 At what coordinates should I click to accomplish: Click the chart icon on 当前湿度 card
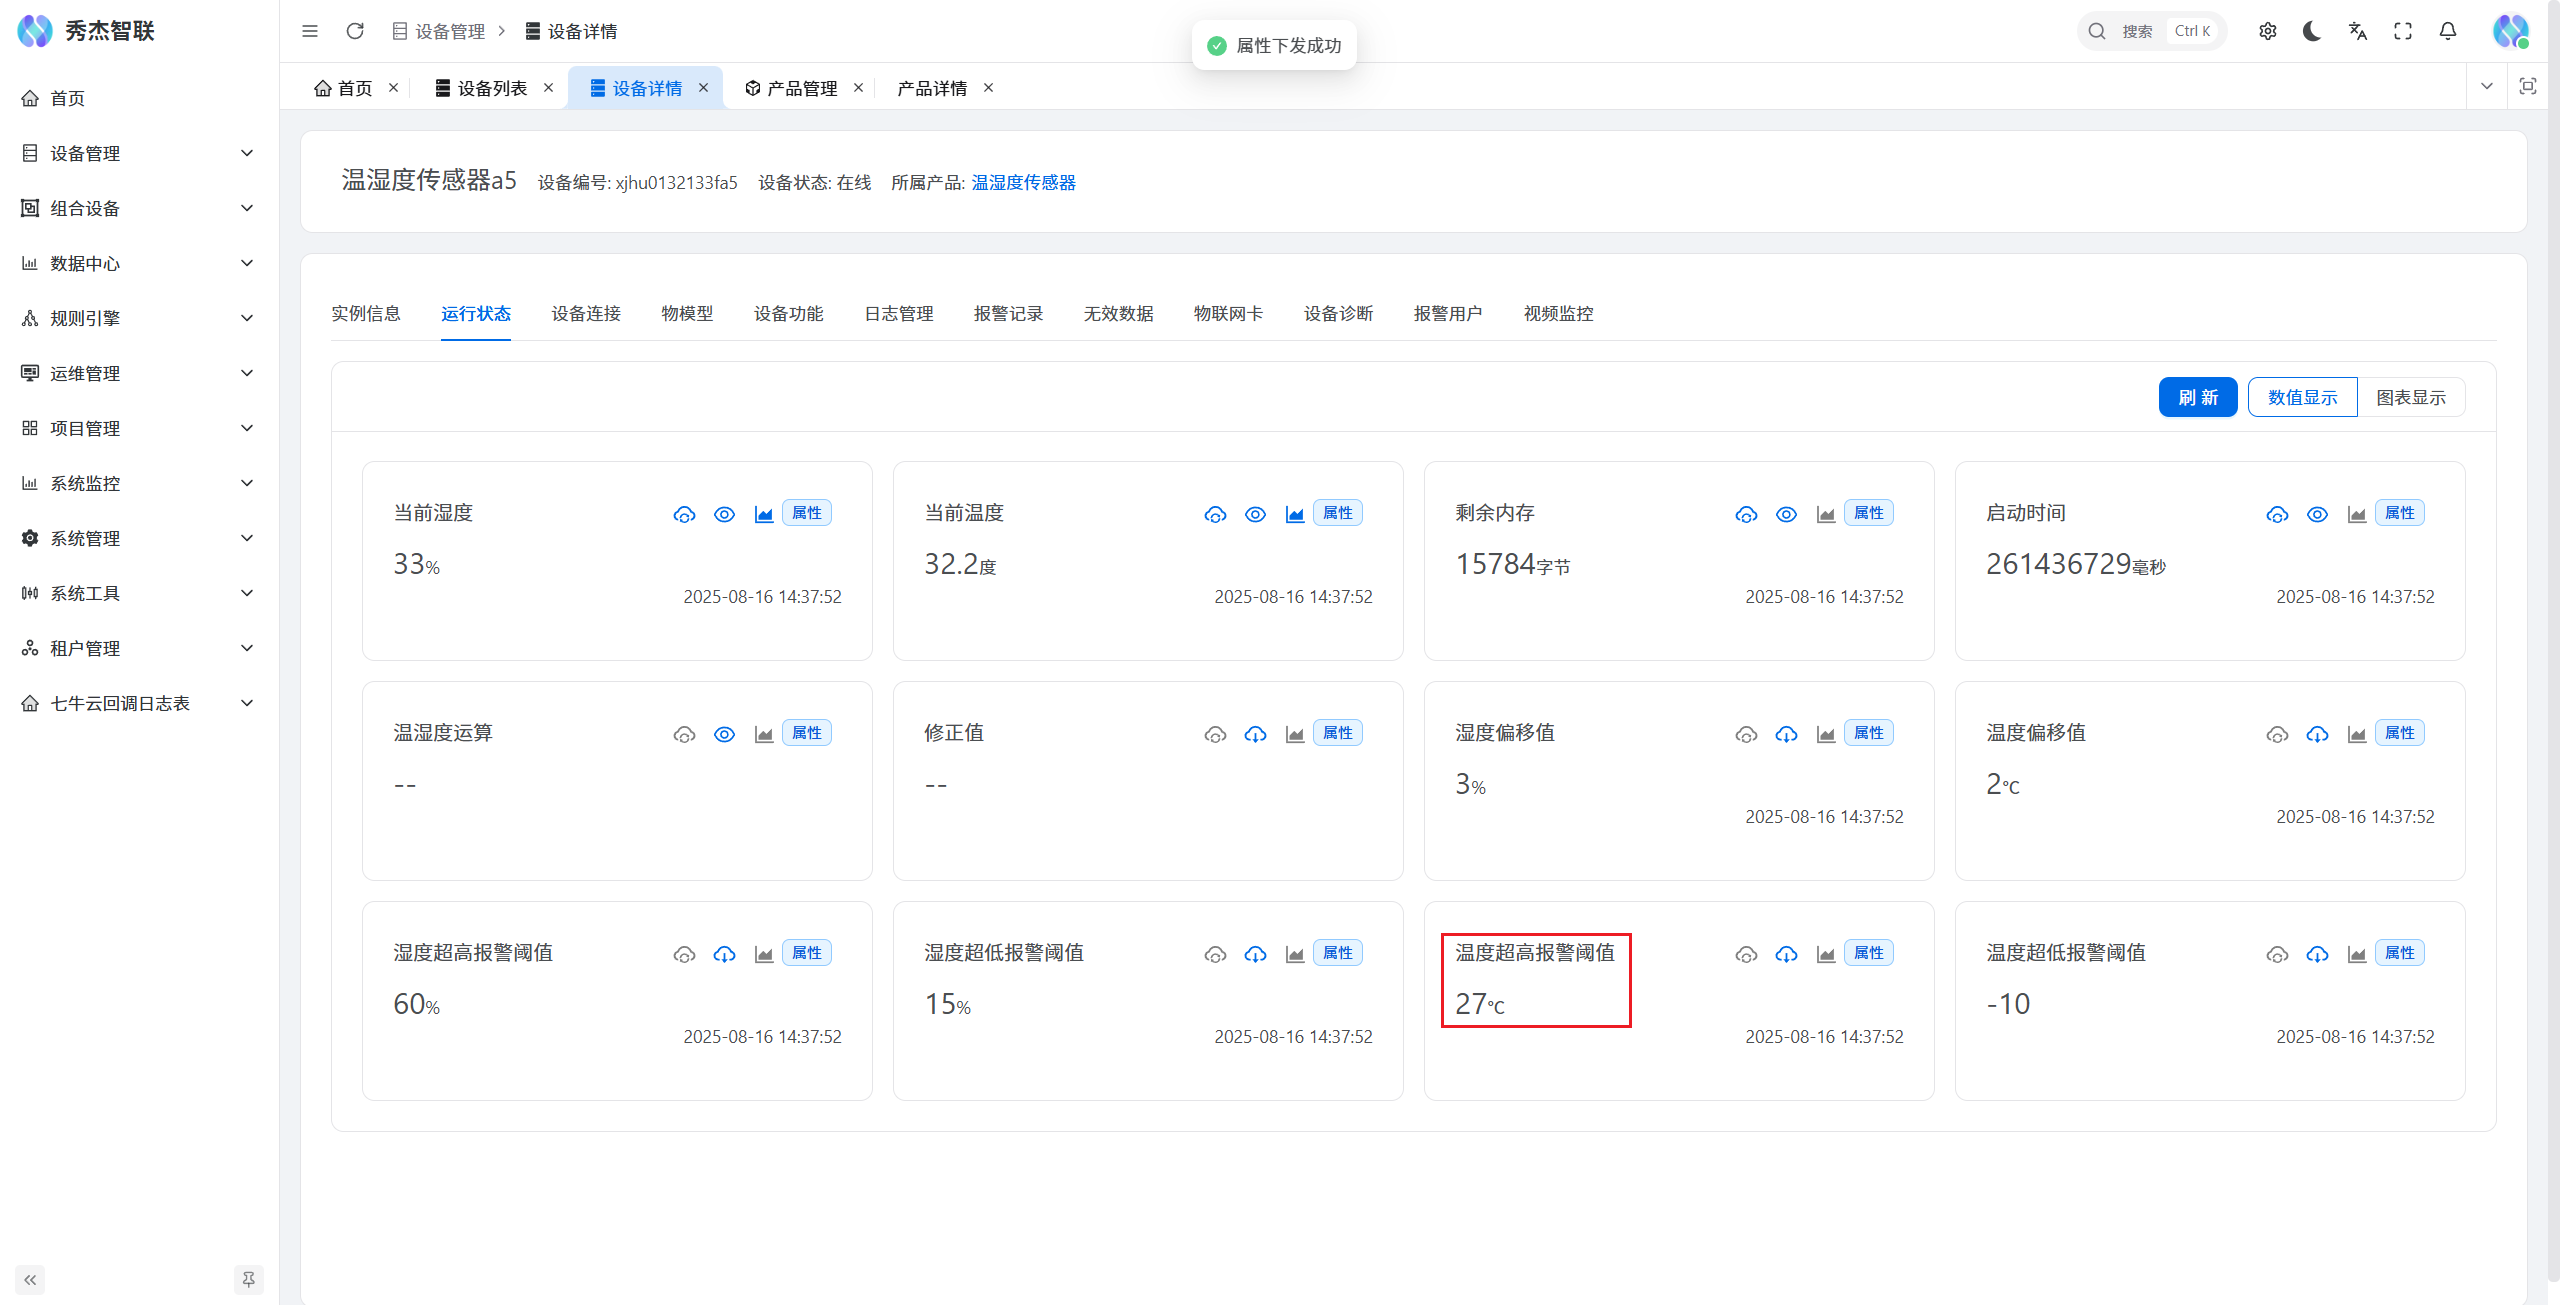coord(764,514)
